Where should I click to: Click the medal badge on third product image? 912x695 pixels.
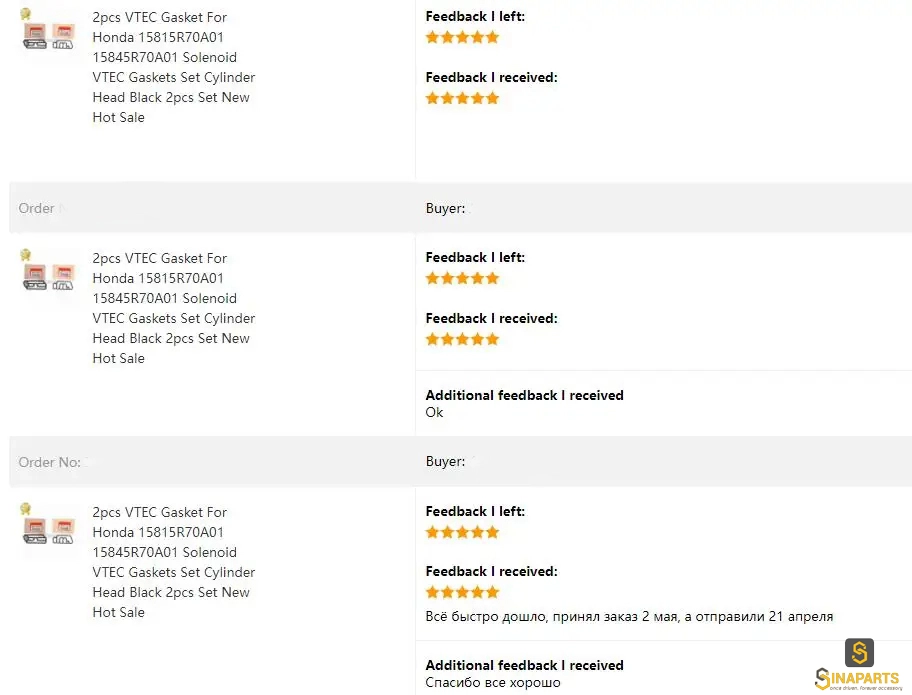click(26, 509)
